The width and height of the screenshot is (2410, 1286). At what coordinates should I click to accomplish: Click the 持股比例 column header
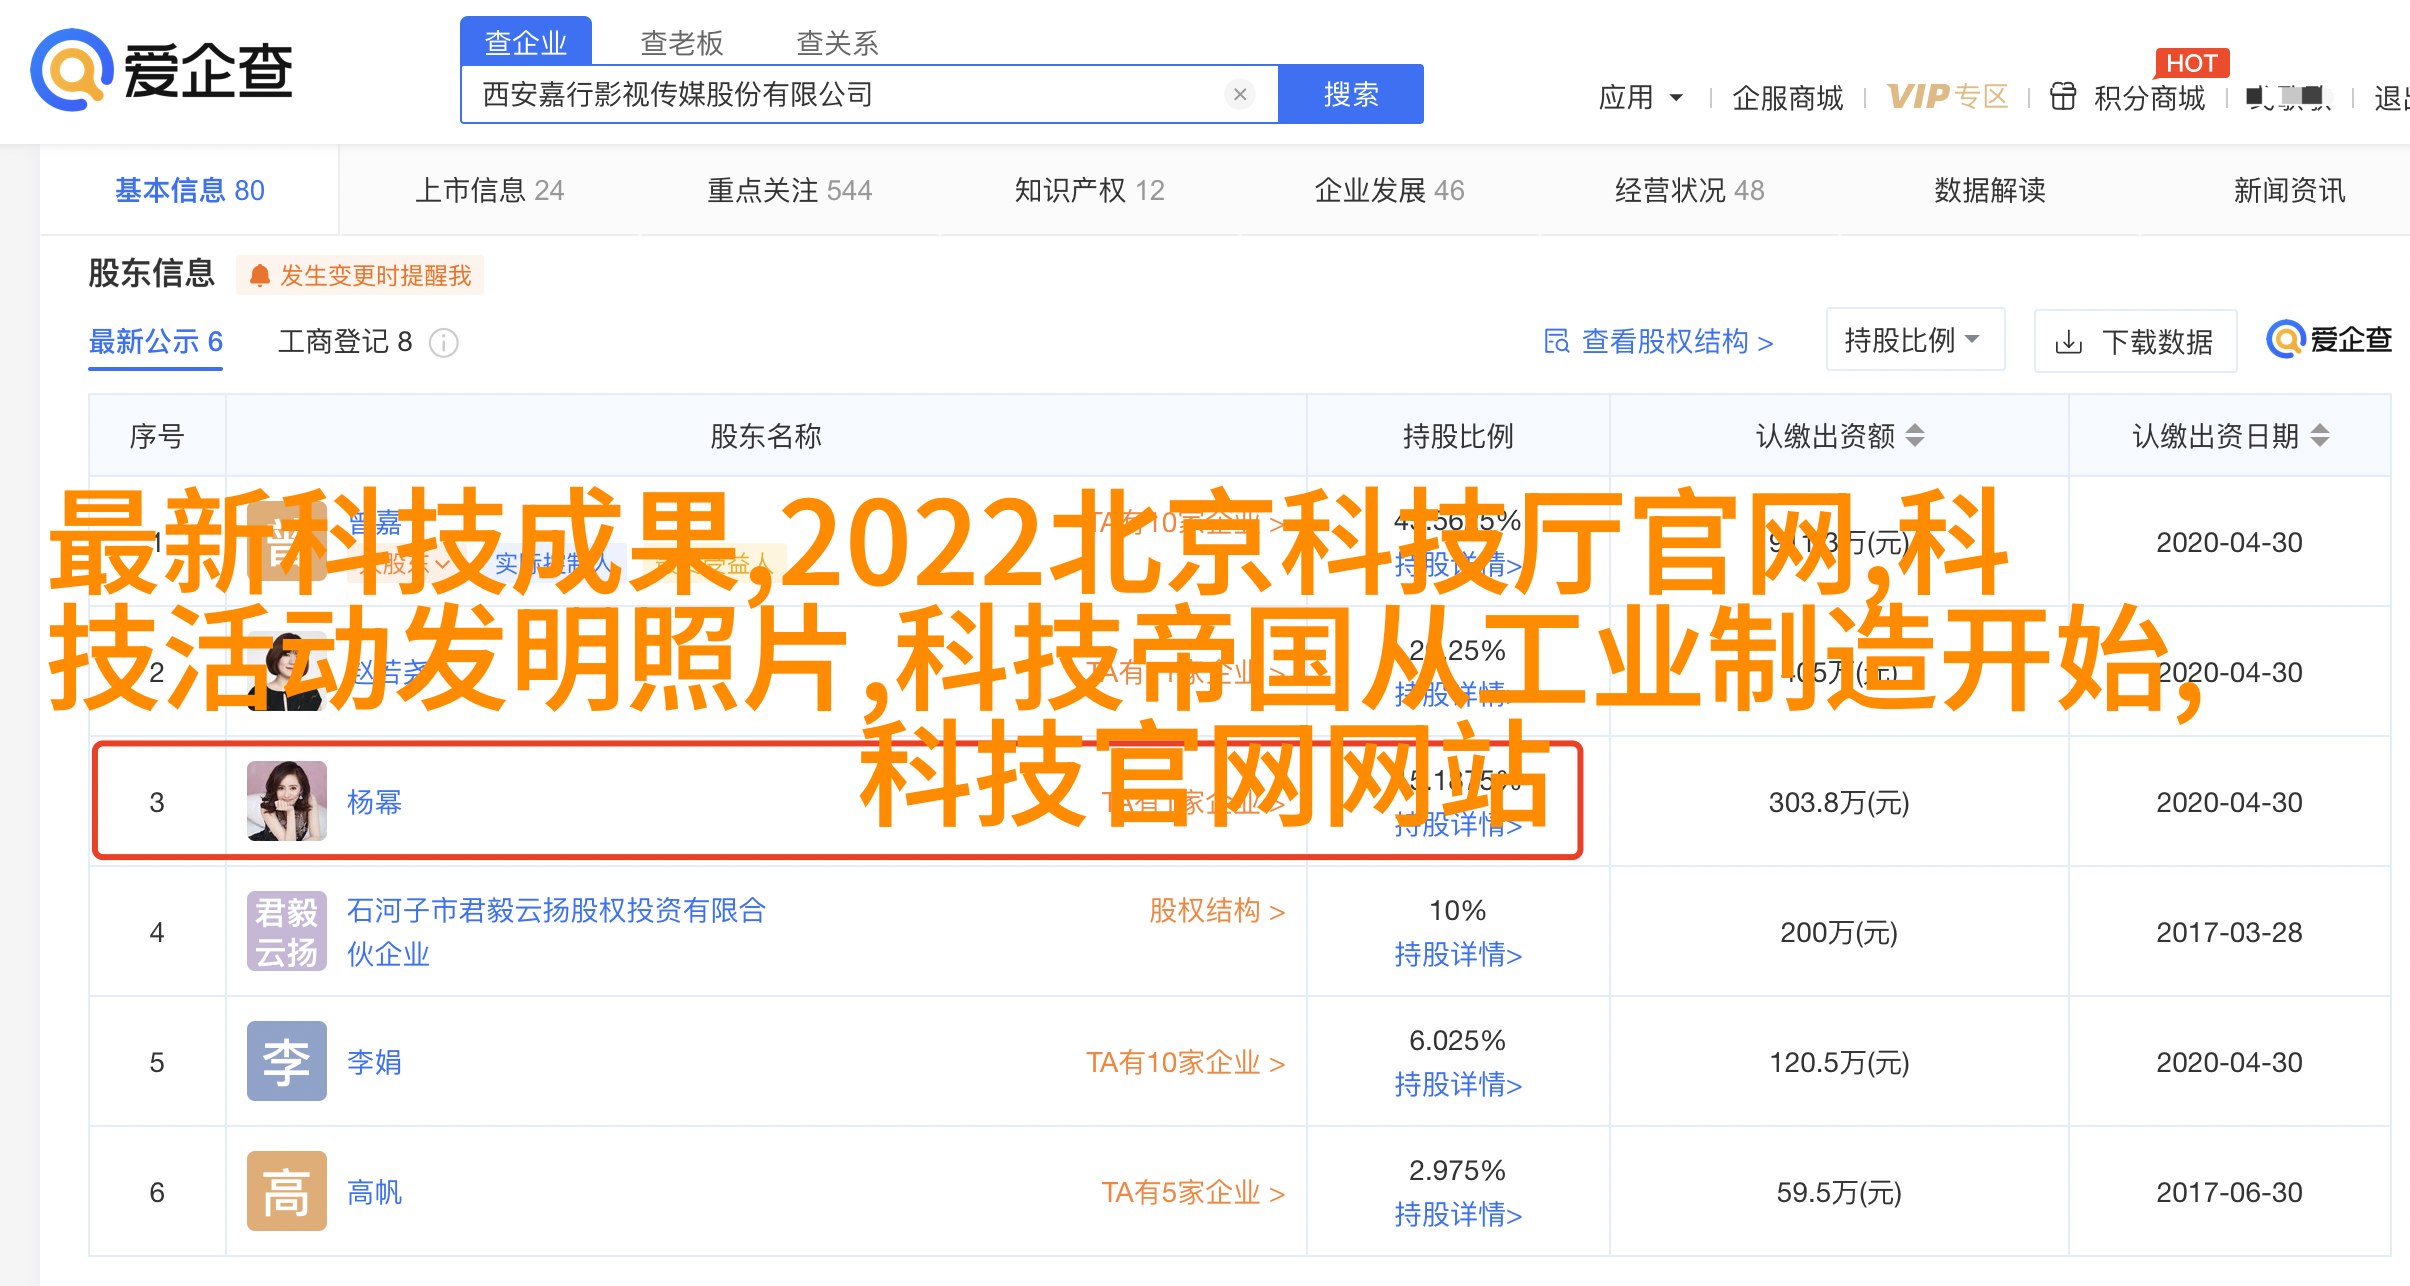(1458, 436)
